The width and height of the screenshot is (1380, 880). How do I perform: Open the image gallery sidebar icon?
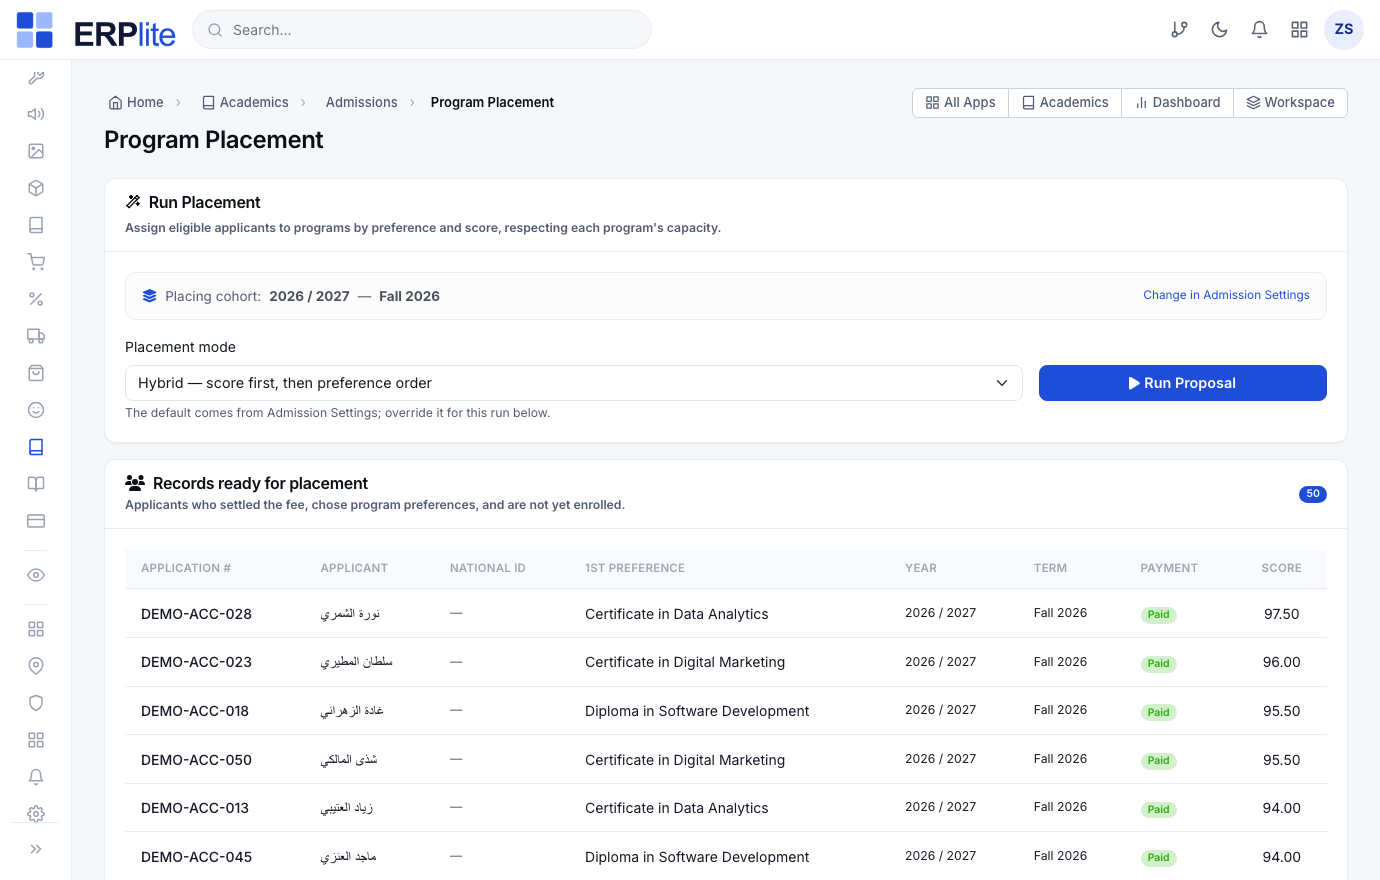click(x=36, y=151)
